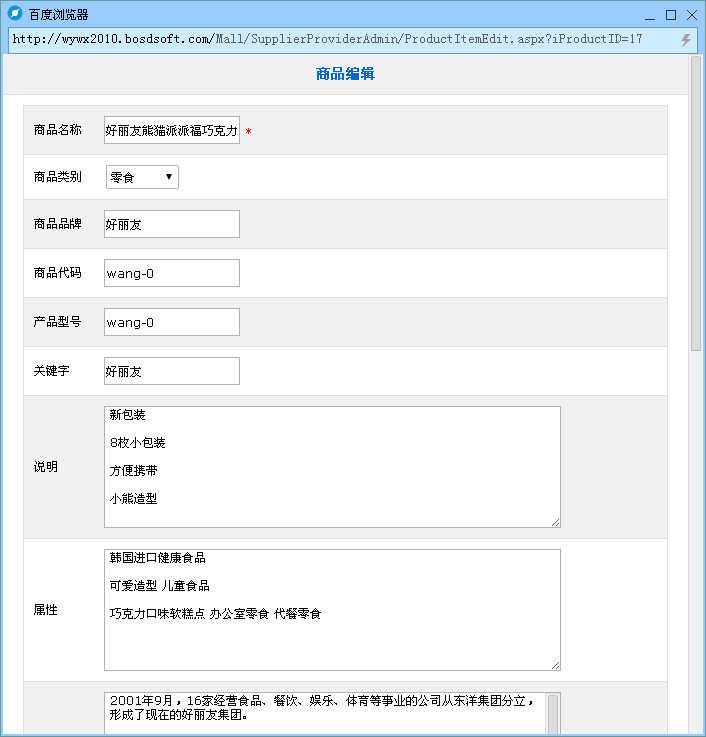Click the 产品型号 label
The image size is (706, 737).
57,322
